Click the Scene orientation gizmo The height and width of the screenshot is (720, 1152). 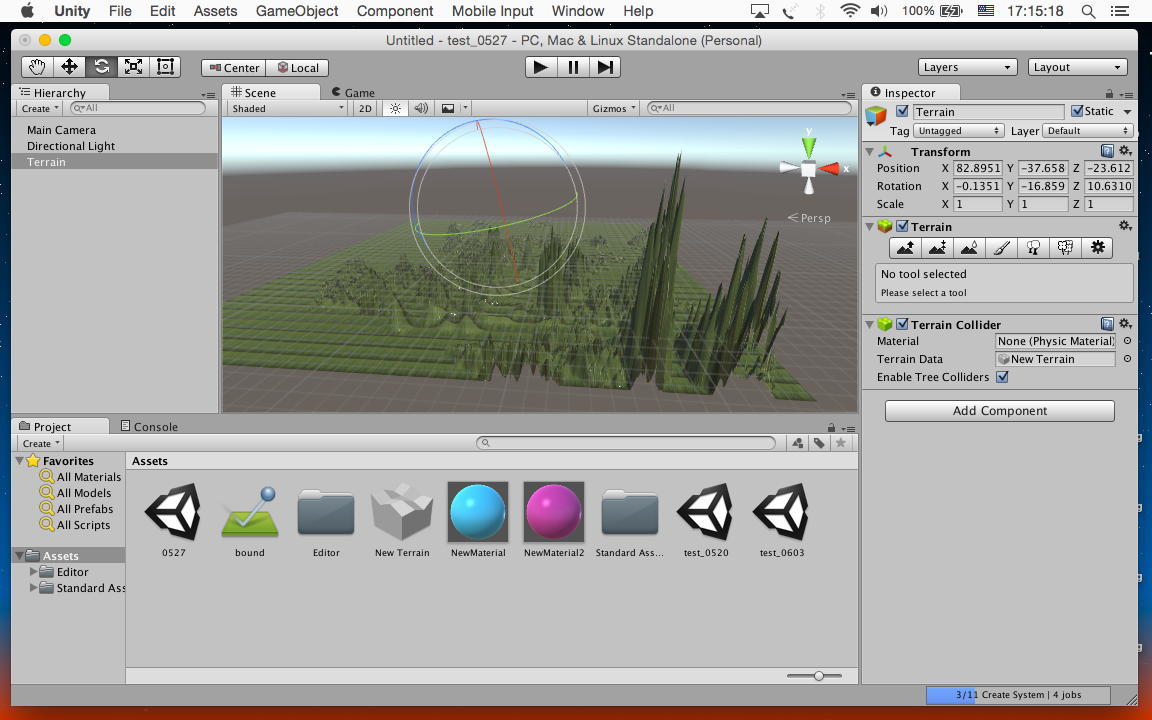coord(808,168)
